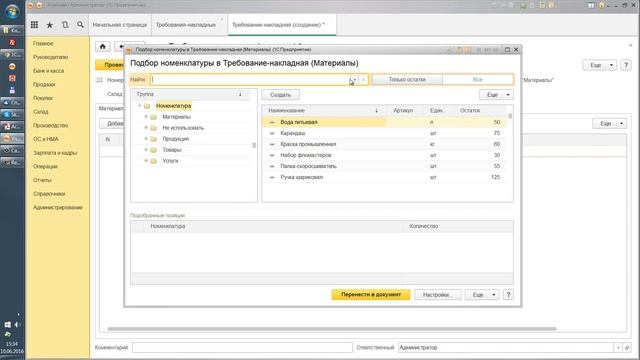Switch to Требования-накладные tab
This screenshot has width=640, height=360.
[186, 25]
